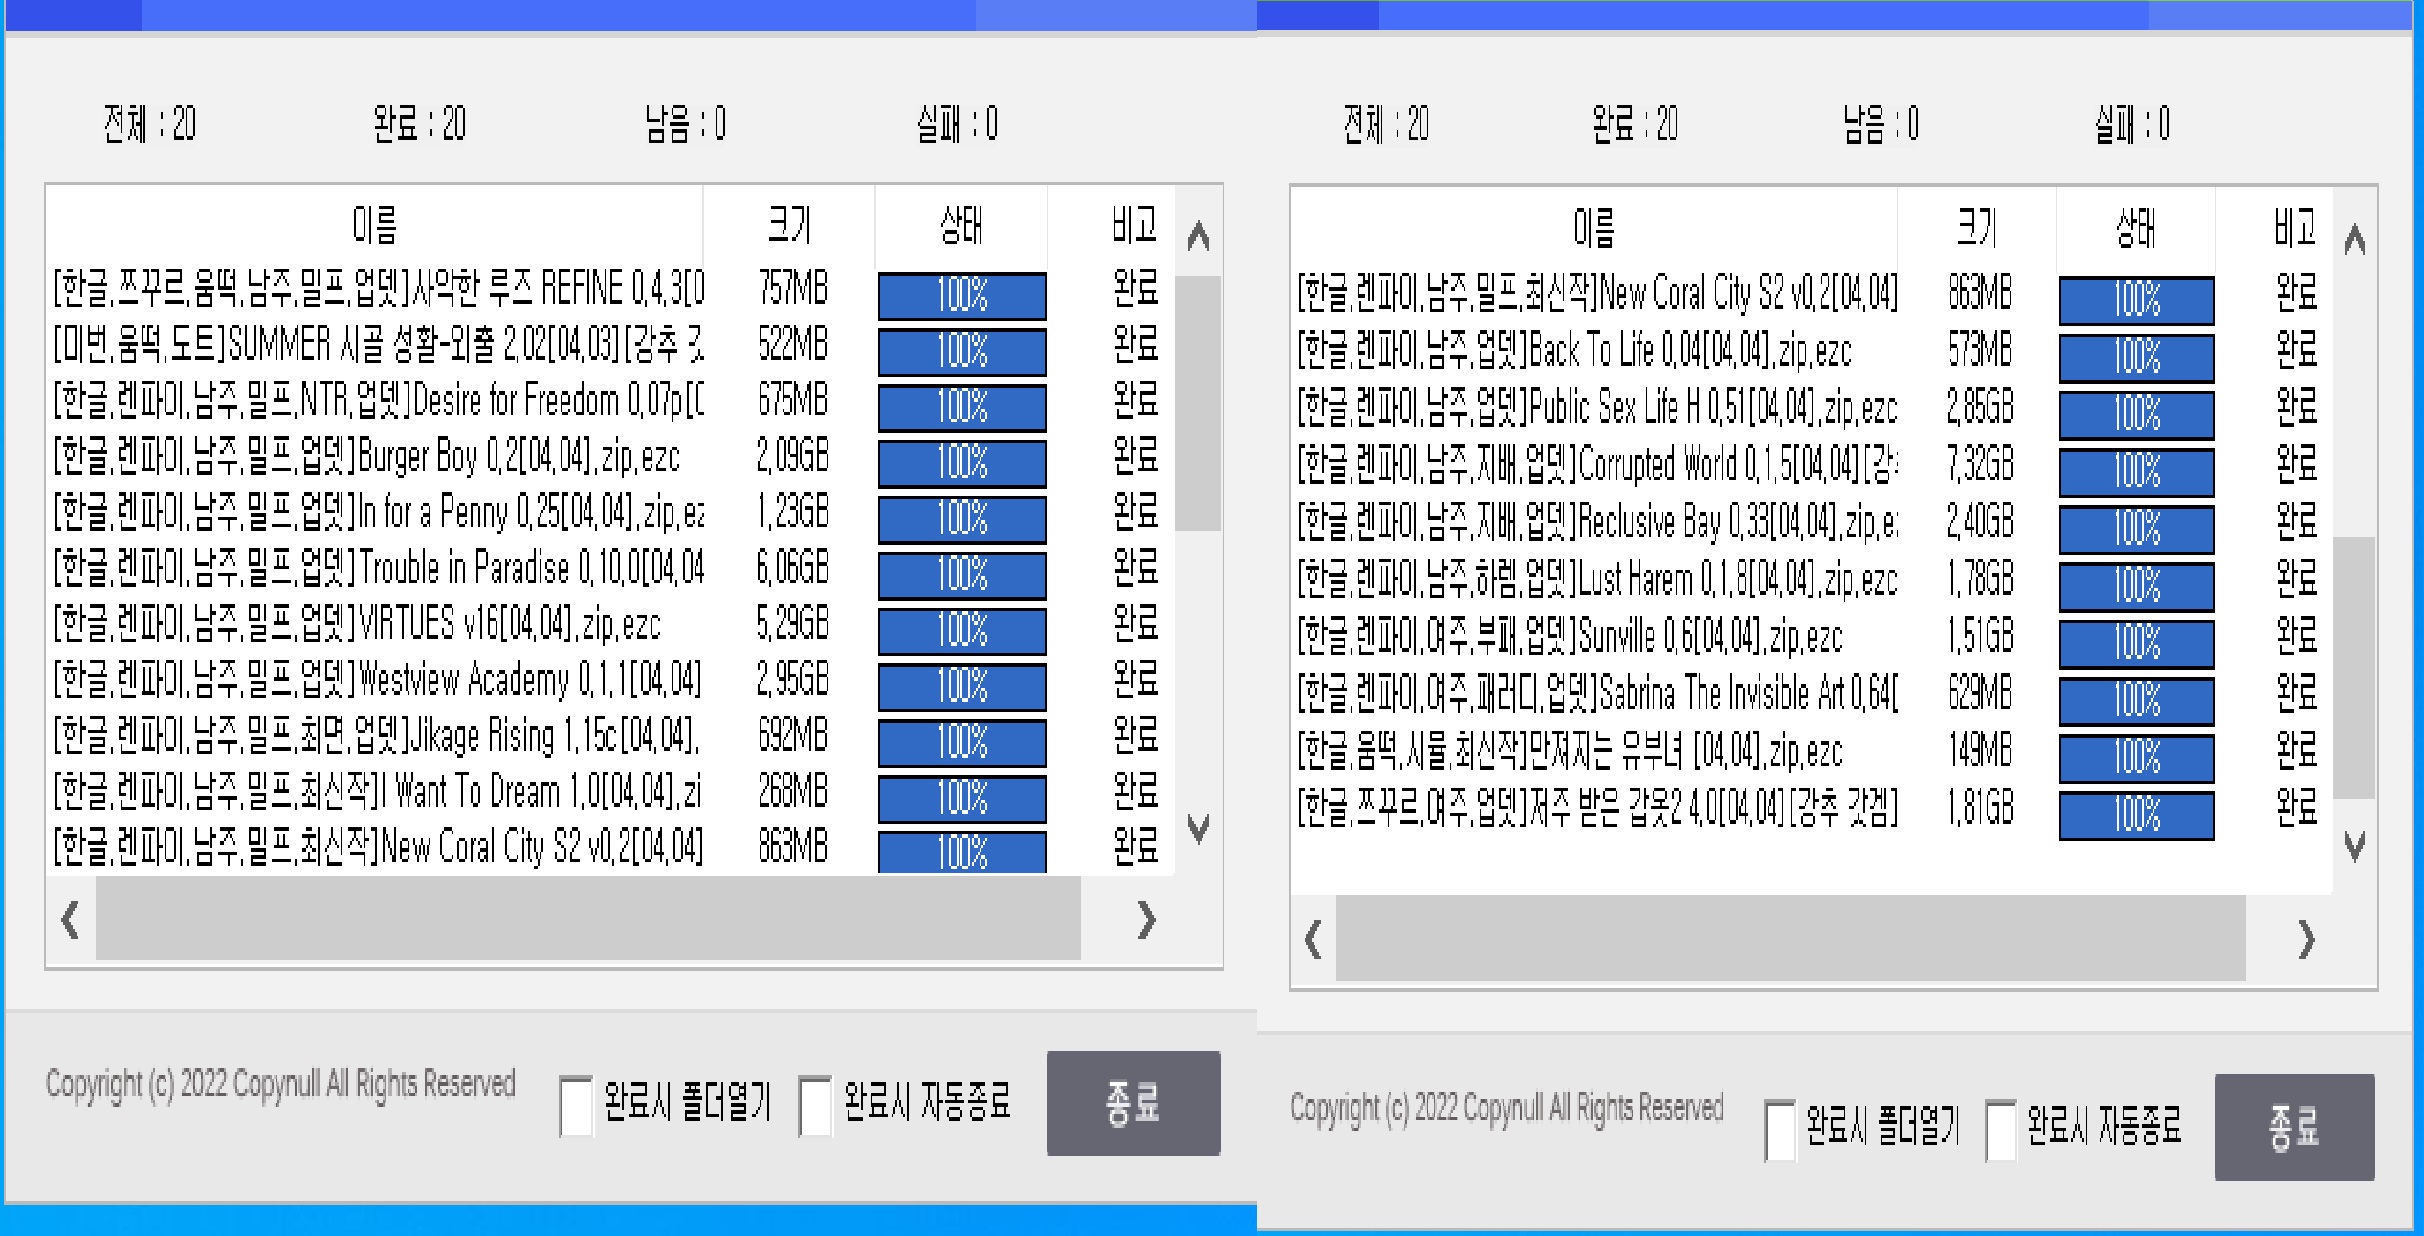The image size is (2424, 1236).
Task: Click the left window's scroll down arrow
Action: 1198,828
